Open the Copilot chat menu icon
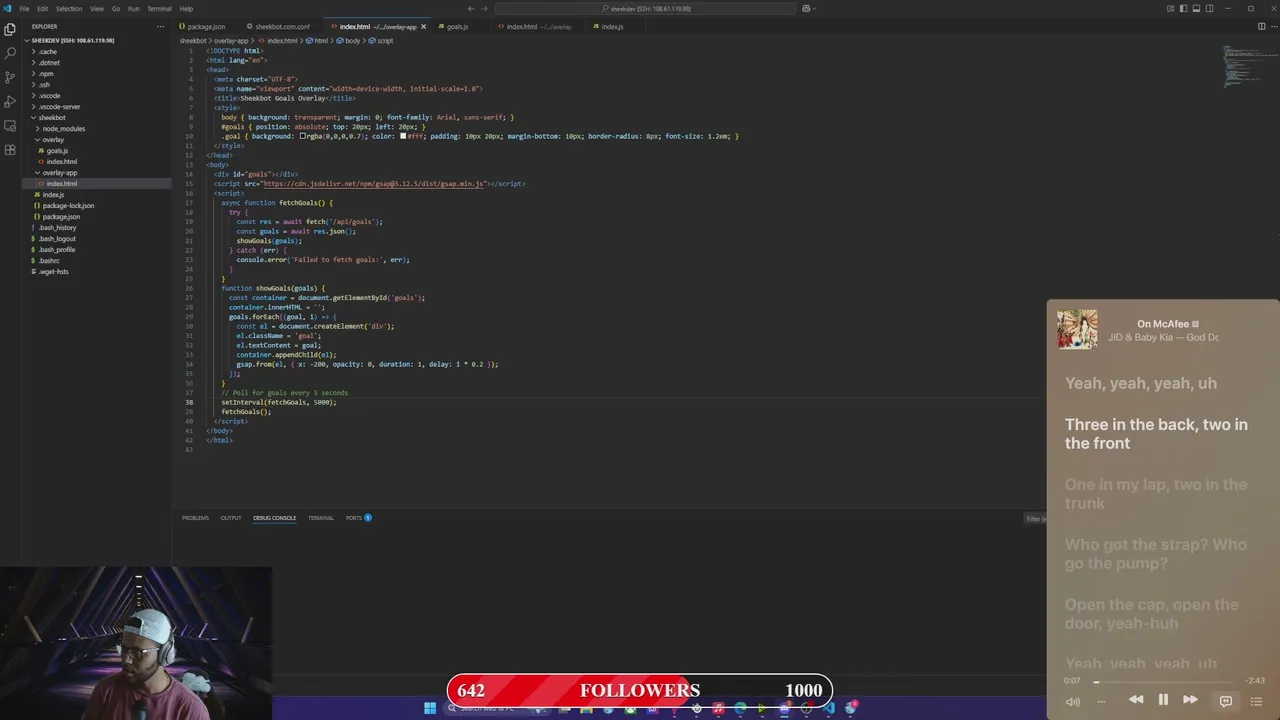 (x=808, y=8)
